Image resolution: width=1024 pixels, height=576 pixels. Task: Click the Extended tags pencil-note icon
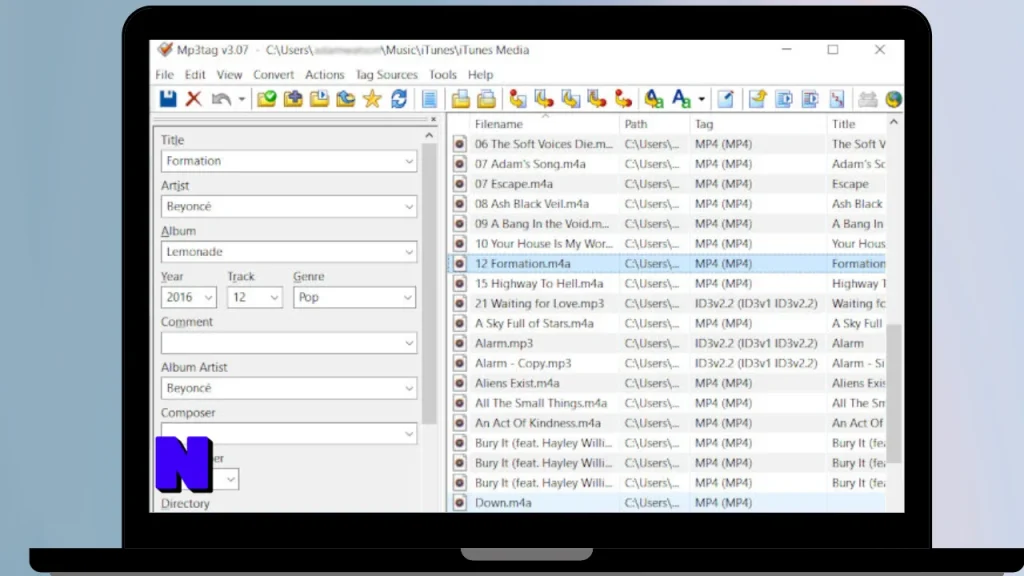point(726,99)
